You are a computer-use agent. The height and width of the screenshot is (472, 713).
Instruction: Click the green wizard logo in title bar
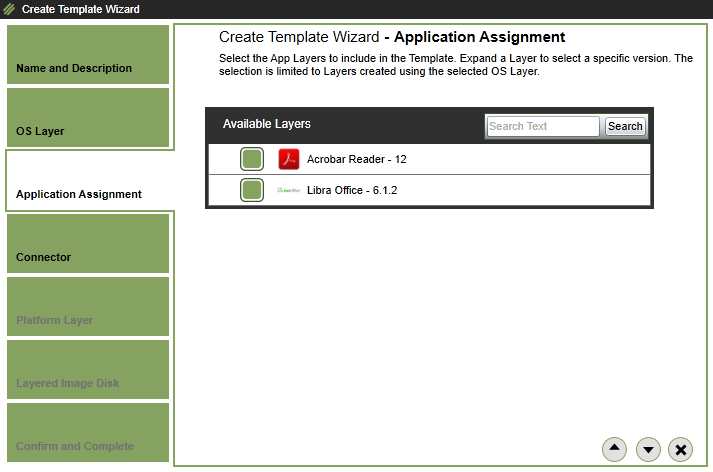coord(9,9)
